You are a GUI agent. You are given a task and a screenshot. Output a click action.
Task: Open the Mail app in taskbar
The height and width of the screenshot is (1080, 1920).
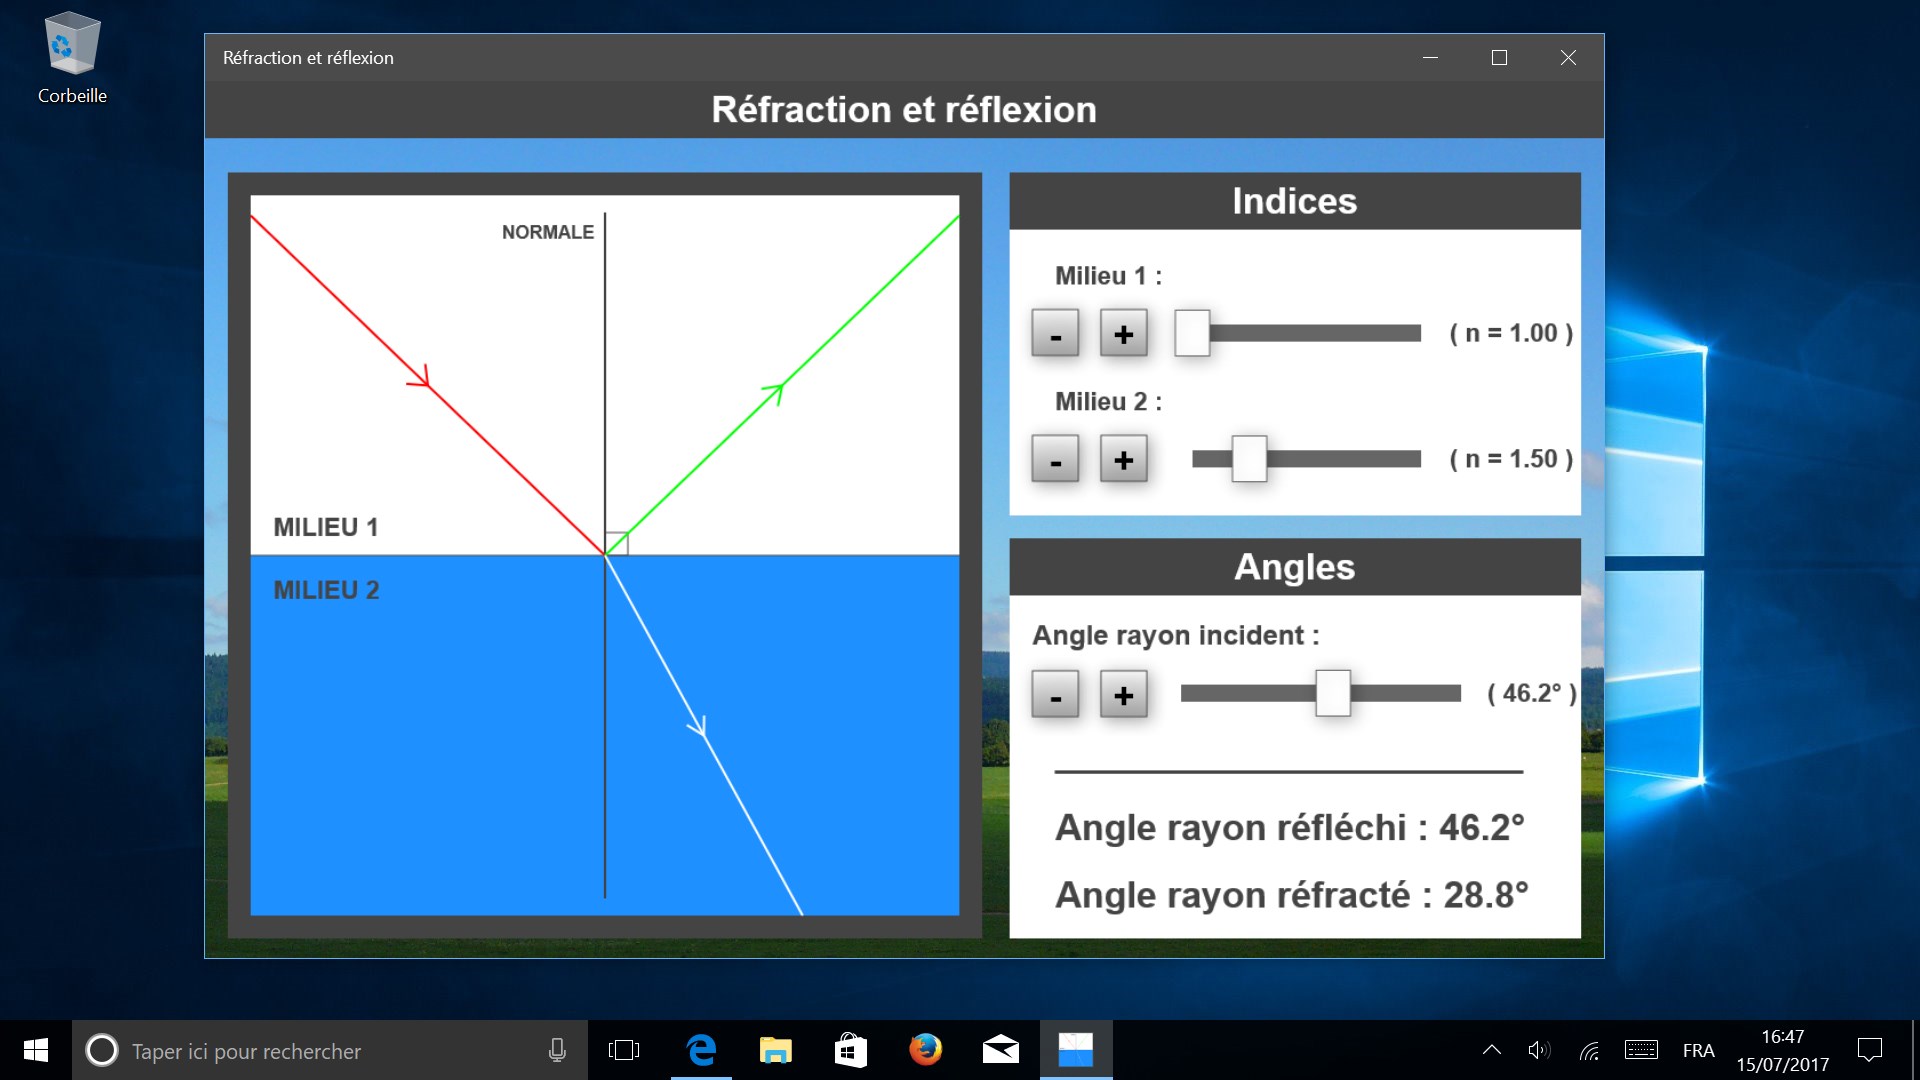coord(1000,1050)
